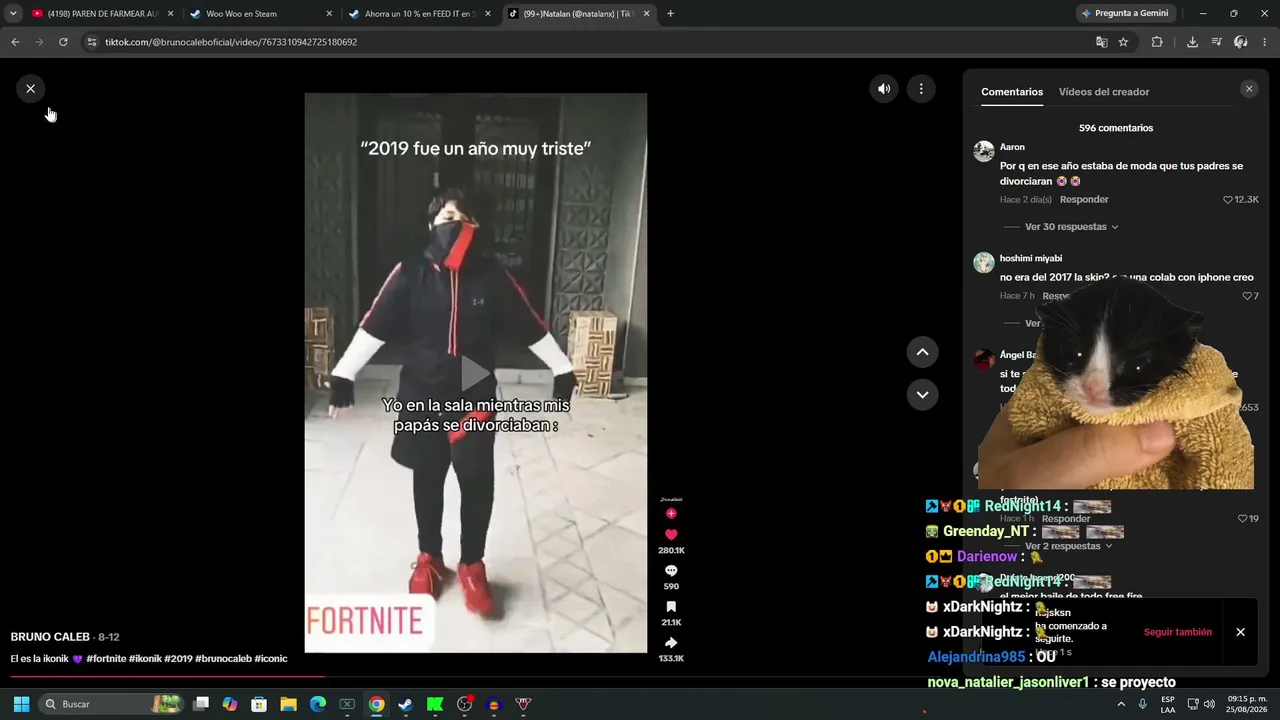The width and height of the screenshot is (1280, 720).
Task: Reply to Aaron's comment
Action: pyautogui.click(x=1084, y=200)
